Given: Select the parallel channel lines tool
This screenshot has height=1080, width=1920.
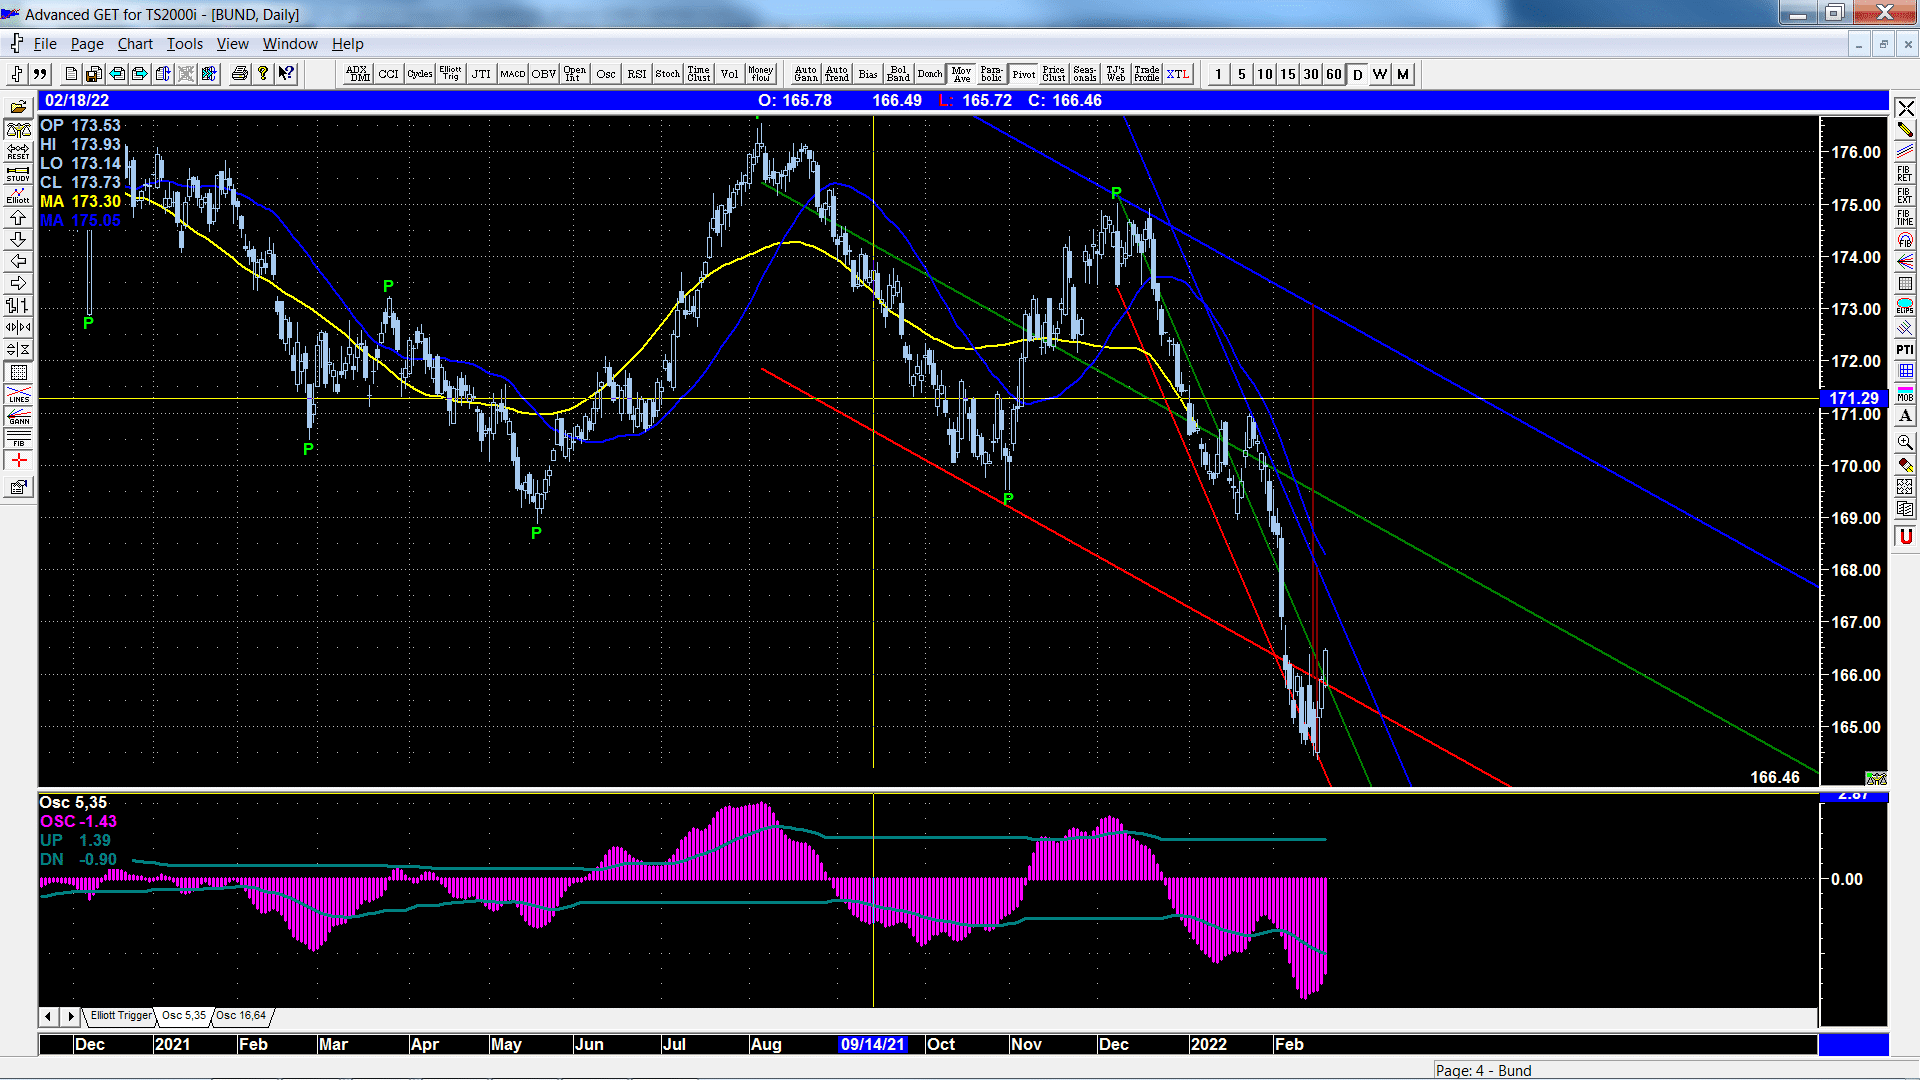Looking at the screenshot, I should tap(1905, 152).
